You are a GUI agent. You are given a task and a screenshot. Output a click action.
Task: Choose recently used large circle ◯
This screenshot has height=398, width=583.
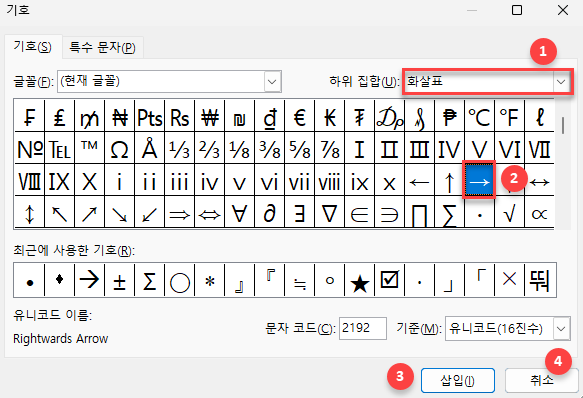coord(180,280)
